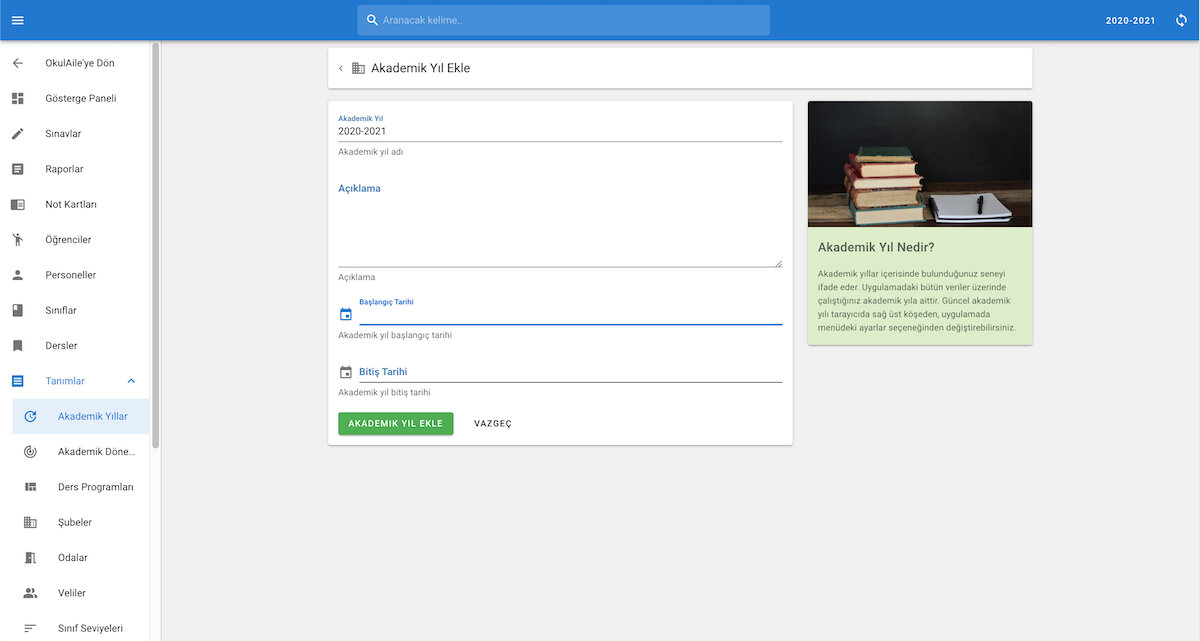The height and width of the screenshot is (641, 1200).
Task: Click the Veliler people icon
Action: pos(30,593)
